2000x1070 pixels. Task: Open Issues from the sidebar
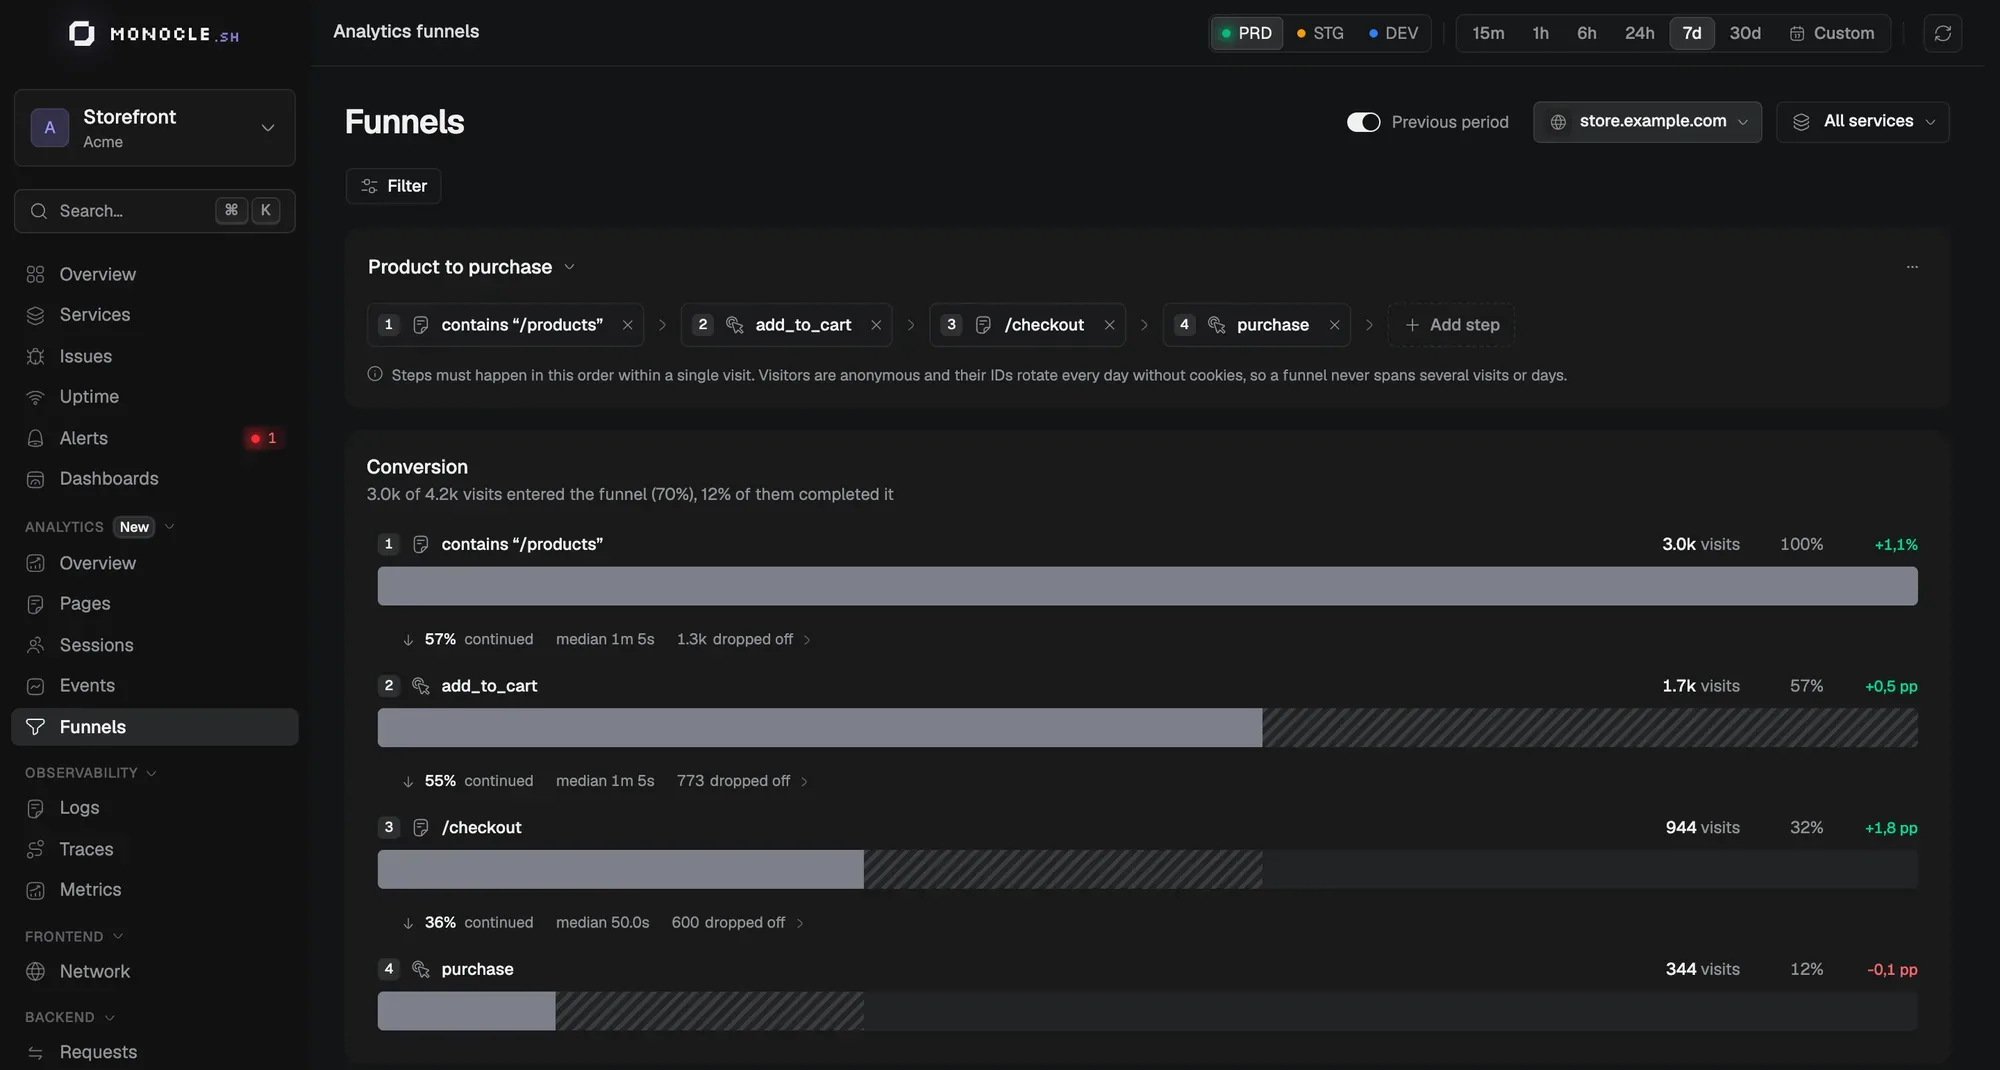(155, 356)
